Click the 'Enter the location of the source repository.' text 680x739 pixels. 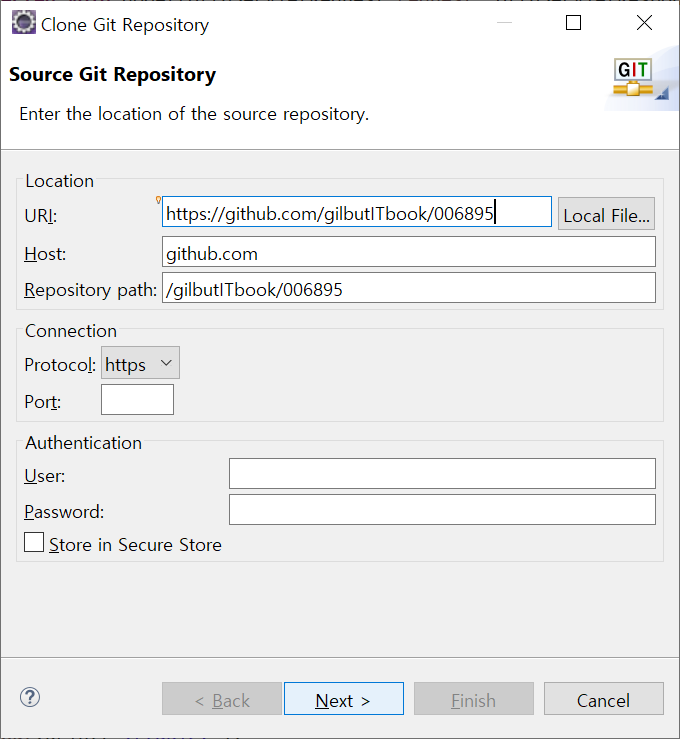pos(194,115)
